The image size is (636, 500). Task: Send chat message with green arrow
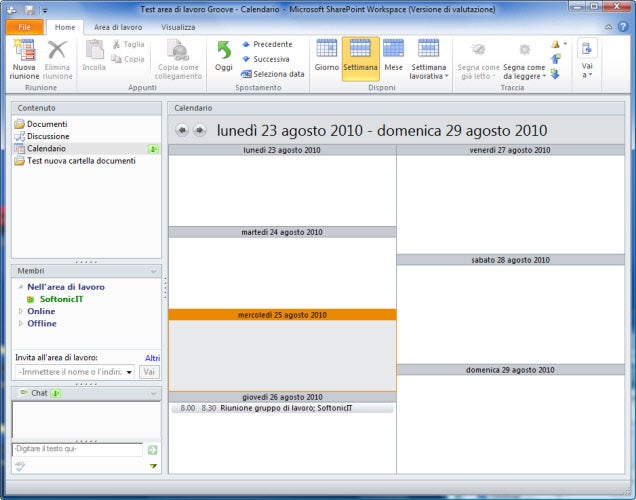pyautogui.click(x=153, y=450)
